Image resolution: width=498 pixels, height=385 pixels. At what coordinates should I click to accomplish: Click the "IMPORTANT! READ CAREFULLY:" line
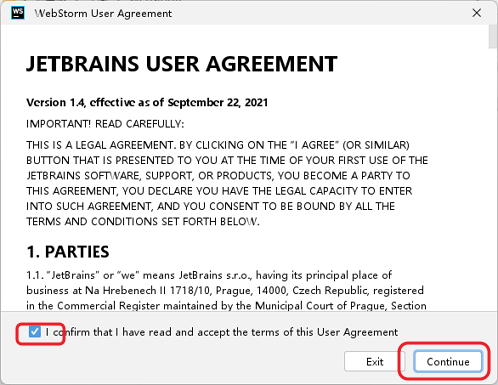105,124
